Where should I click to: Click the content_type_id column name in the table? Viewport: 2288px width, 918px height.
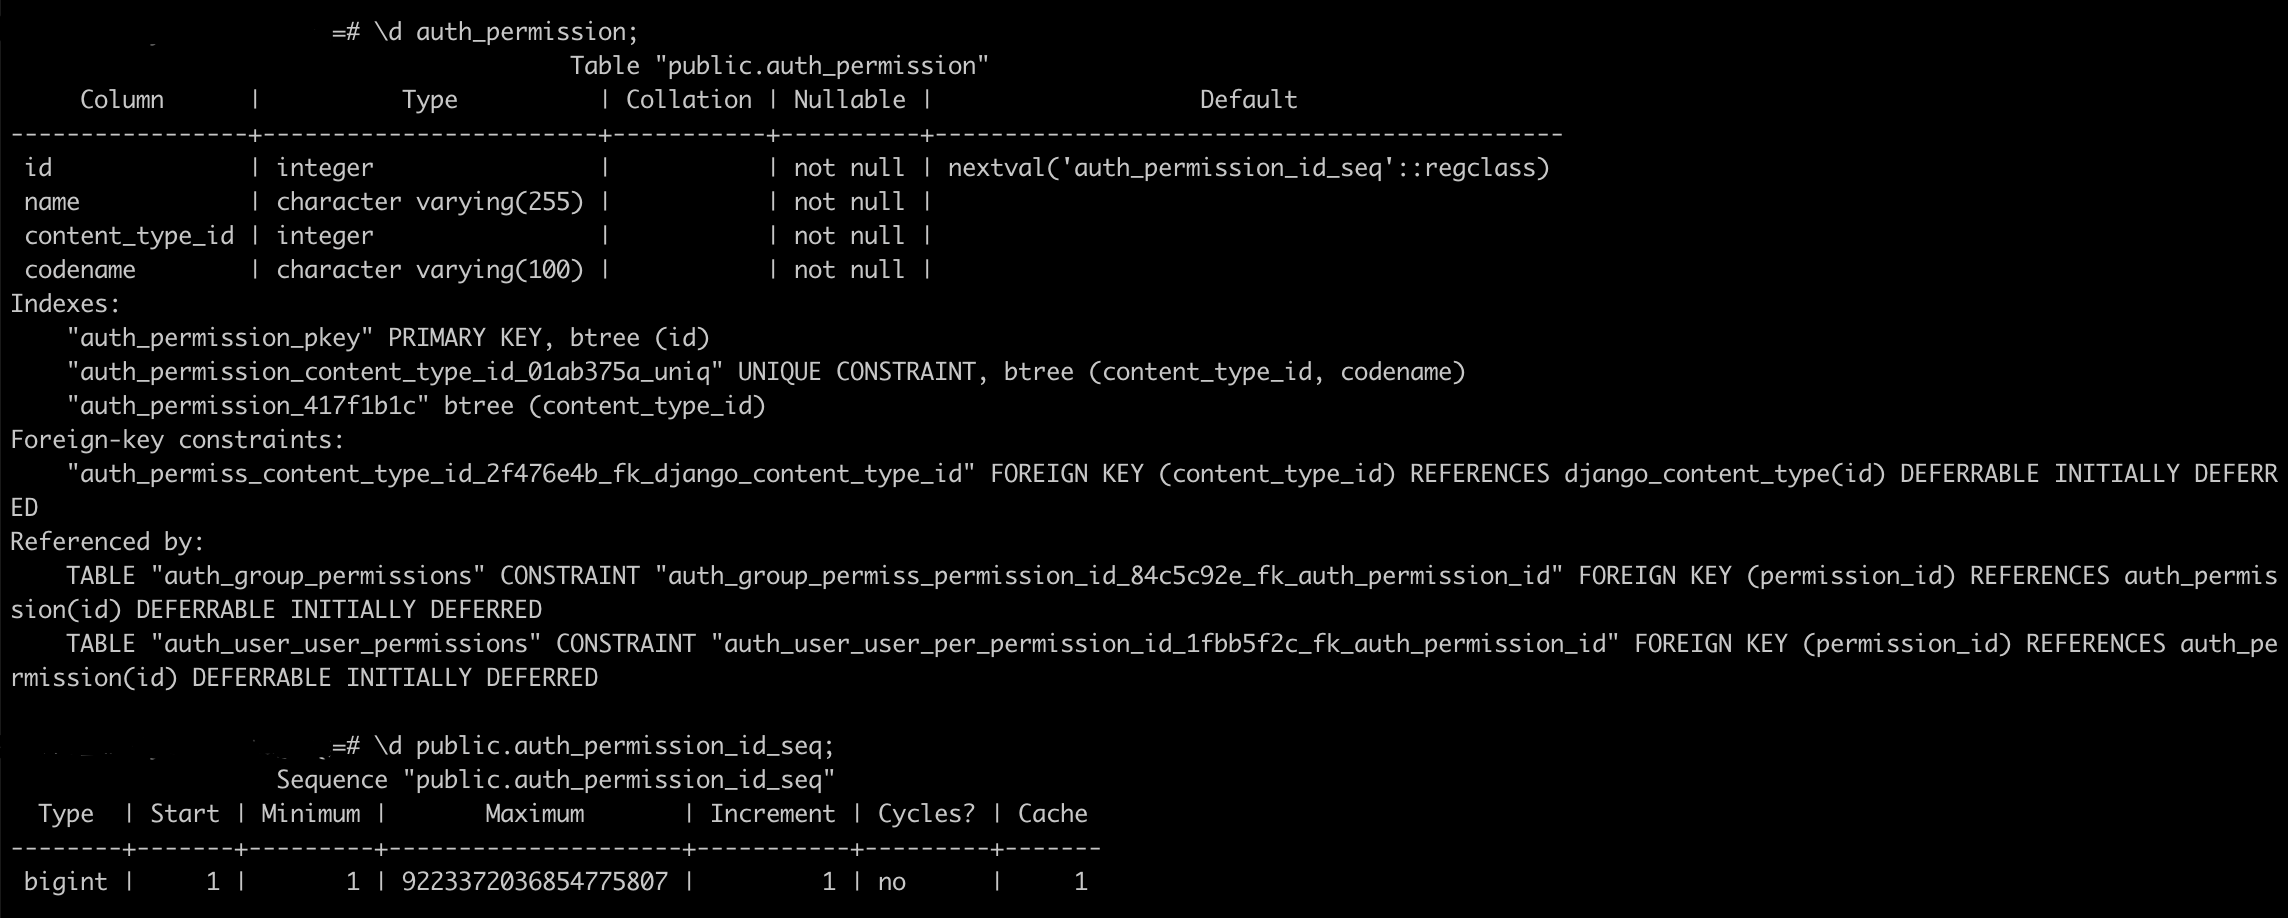click(129, 236)
